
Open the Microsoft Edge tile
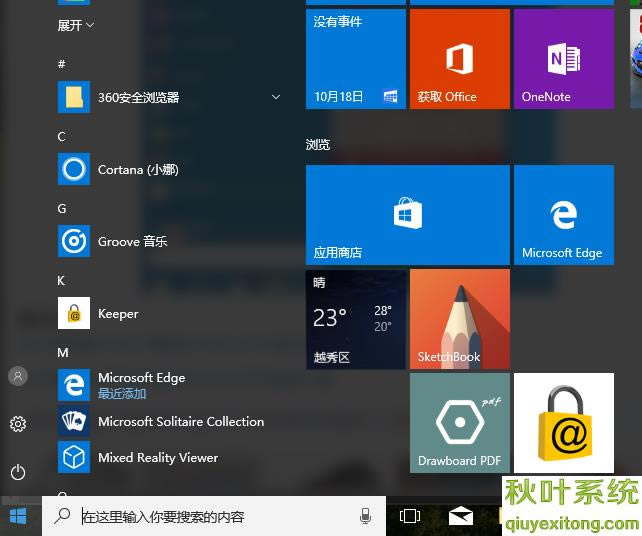point(564,215)
